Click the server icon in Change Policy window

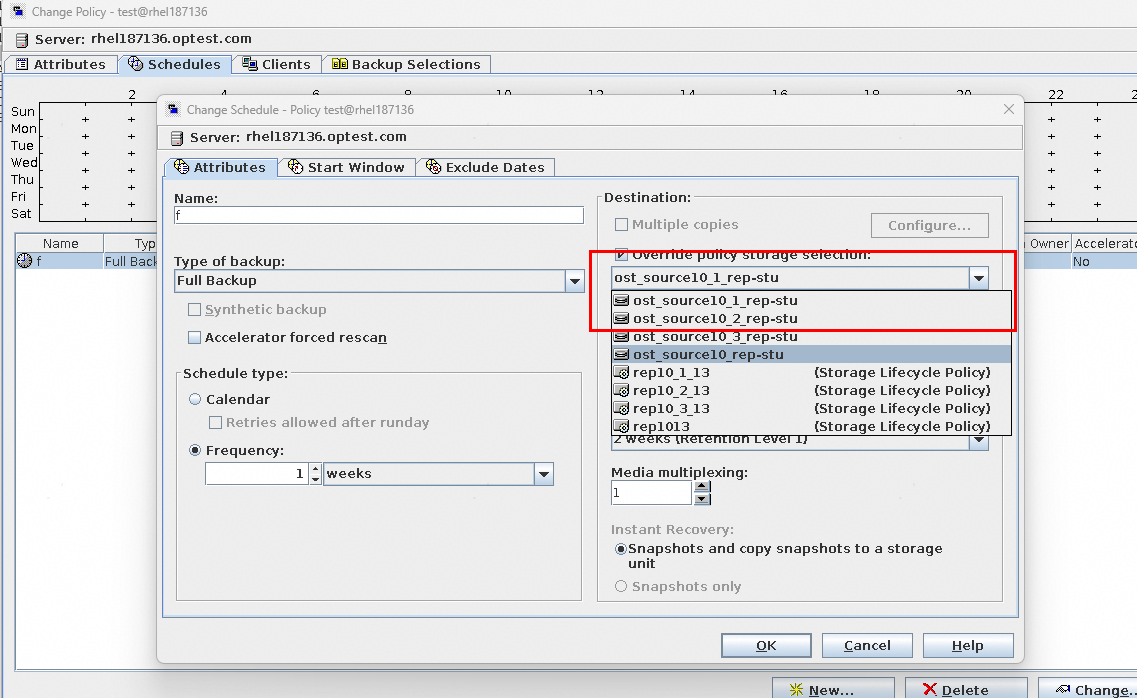coord(22,40)
